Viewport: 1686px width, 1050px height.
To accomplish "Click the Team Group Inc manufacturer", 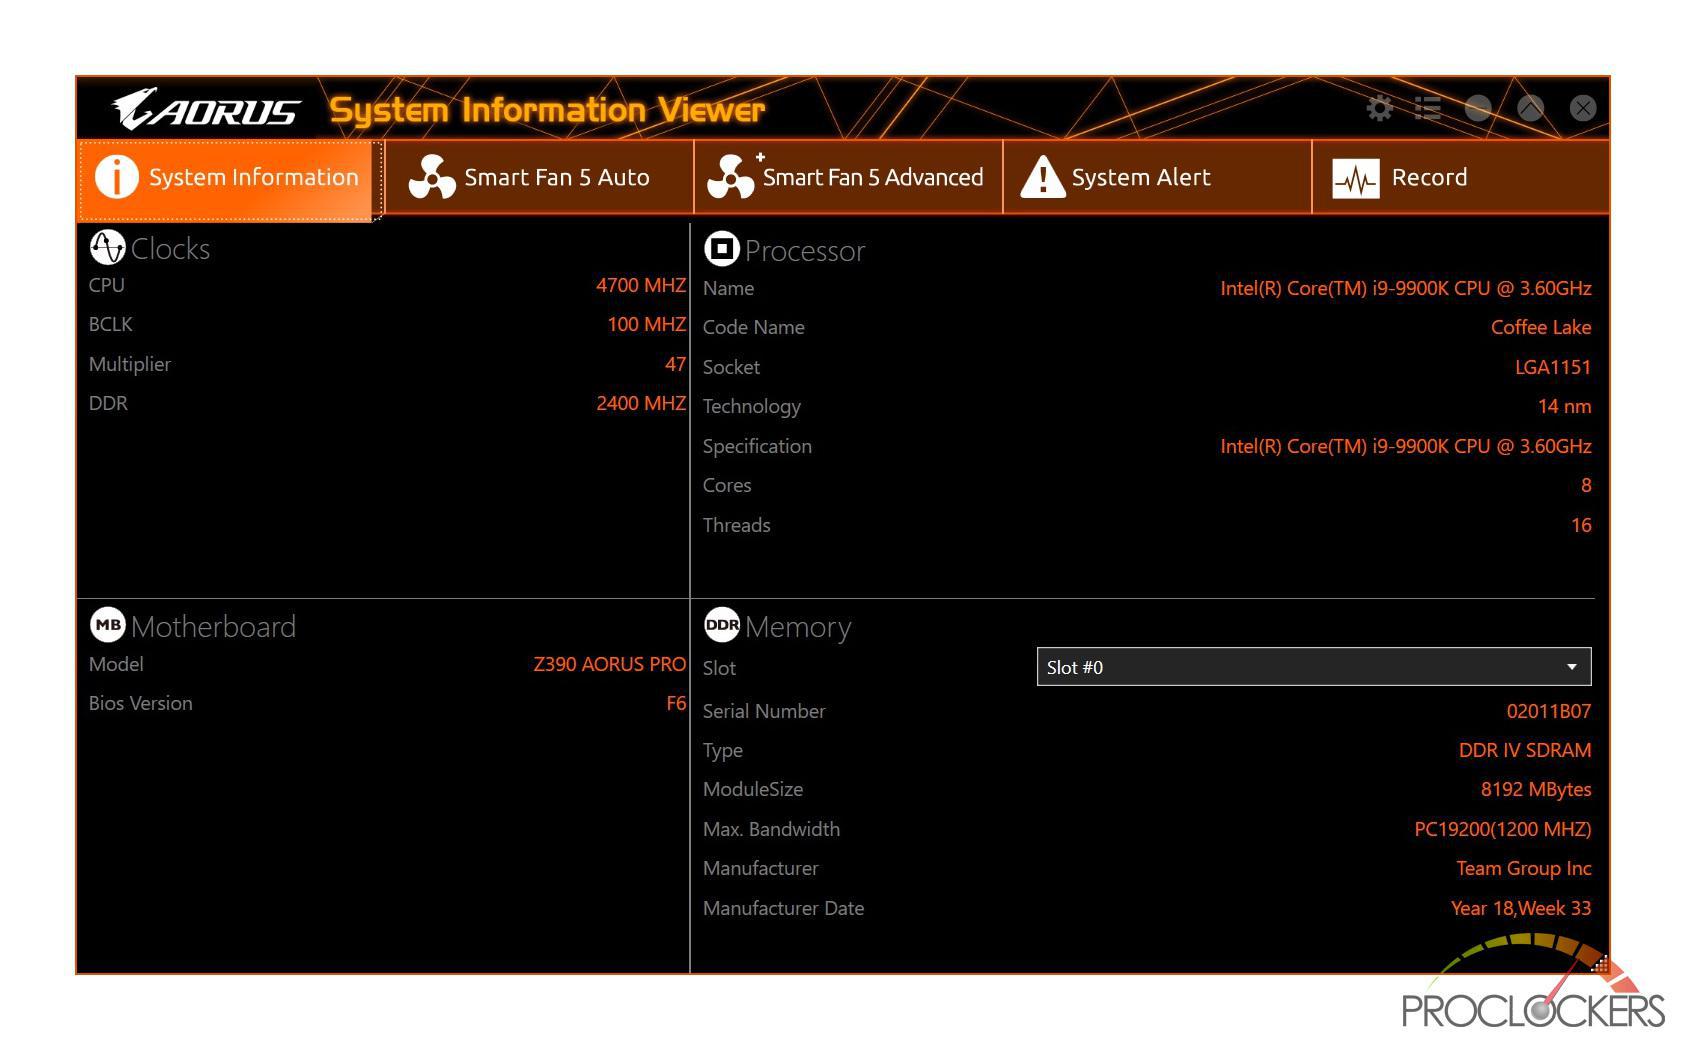I will click(1523, 868).
